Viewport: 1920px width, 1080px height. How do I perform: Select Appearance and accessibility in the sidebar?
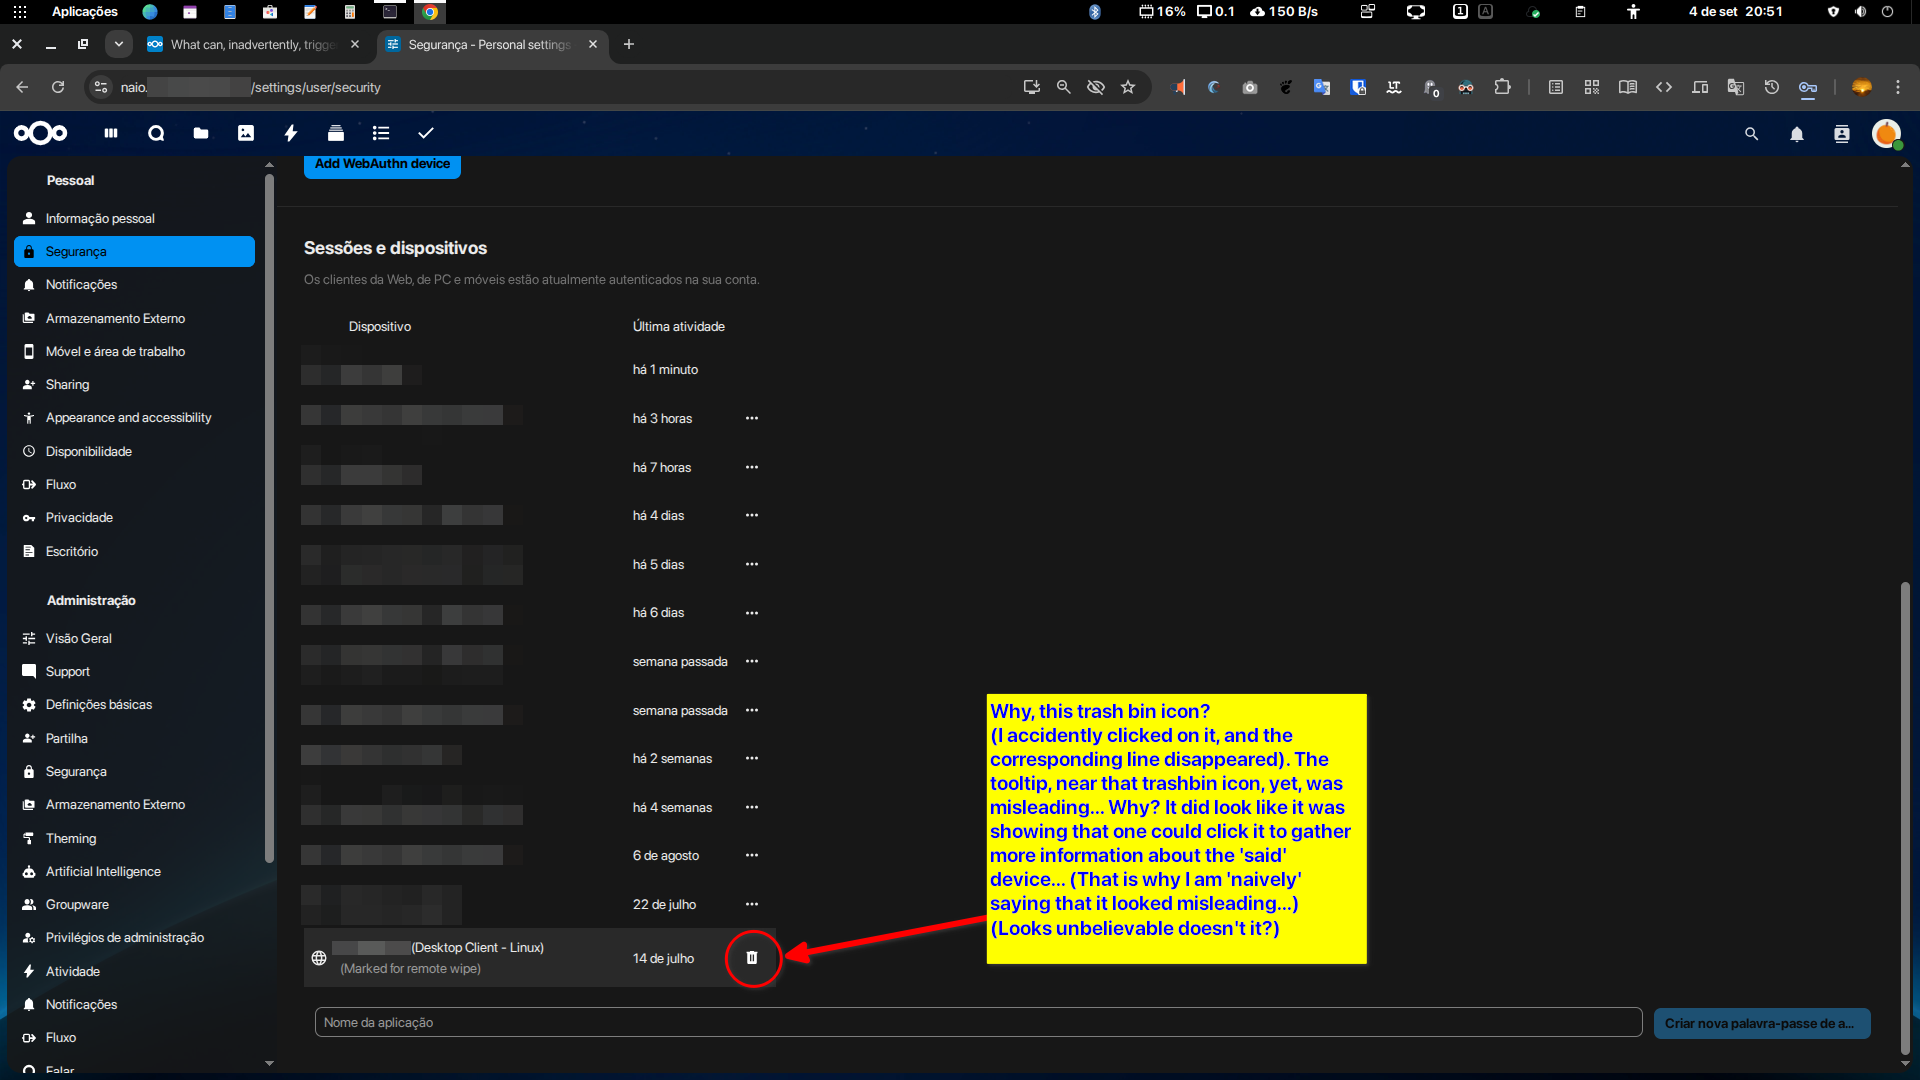[128, 417]
